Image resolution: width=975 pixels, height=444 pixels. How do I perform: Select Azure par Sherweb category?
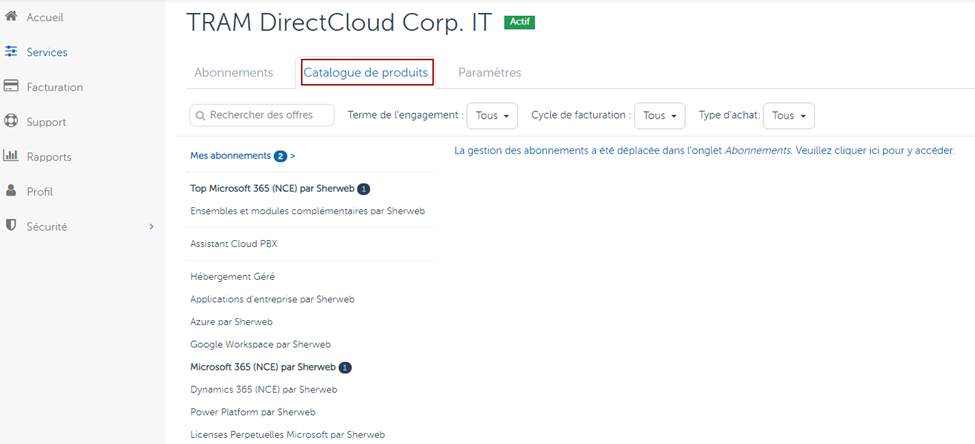coord(231,321)
